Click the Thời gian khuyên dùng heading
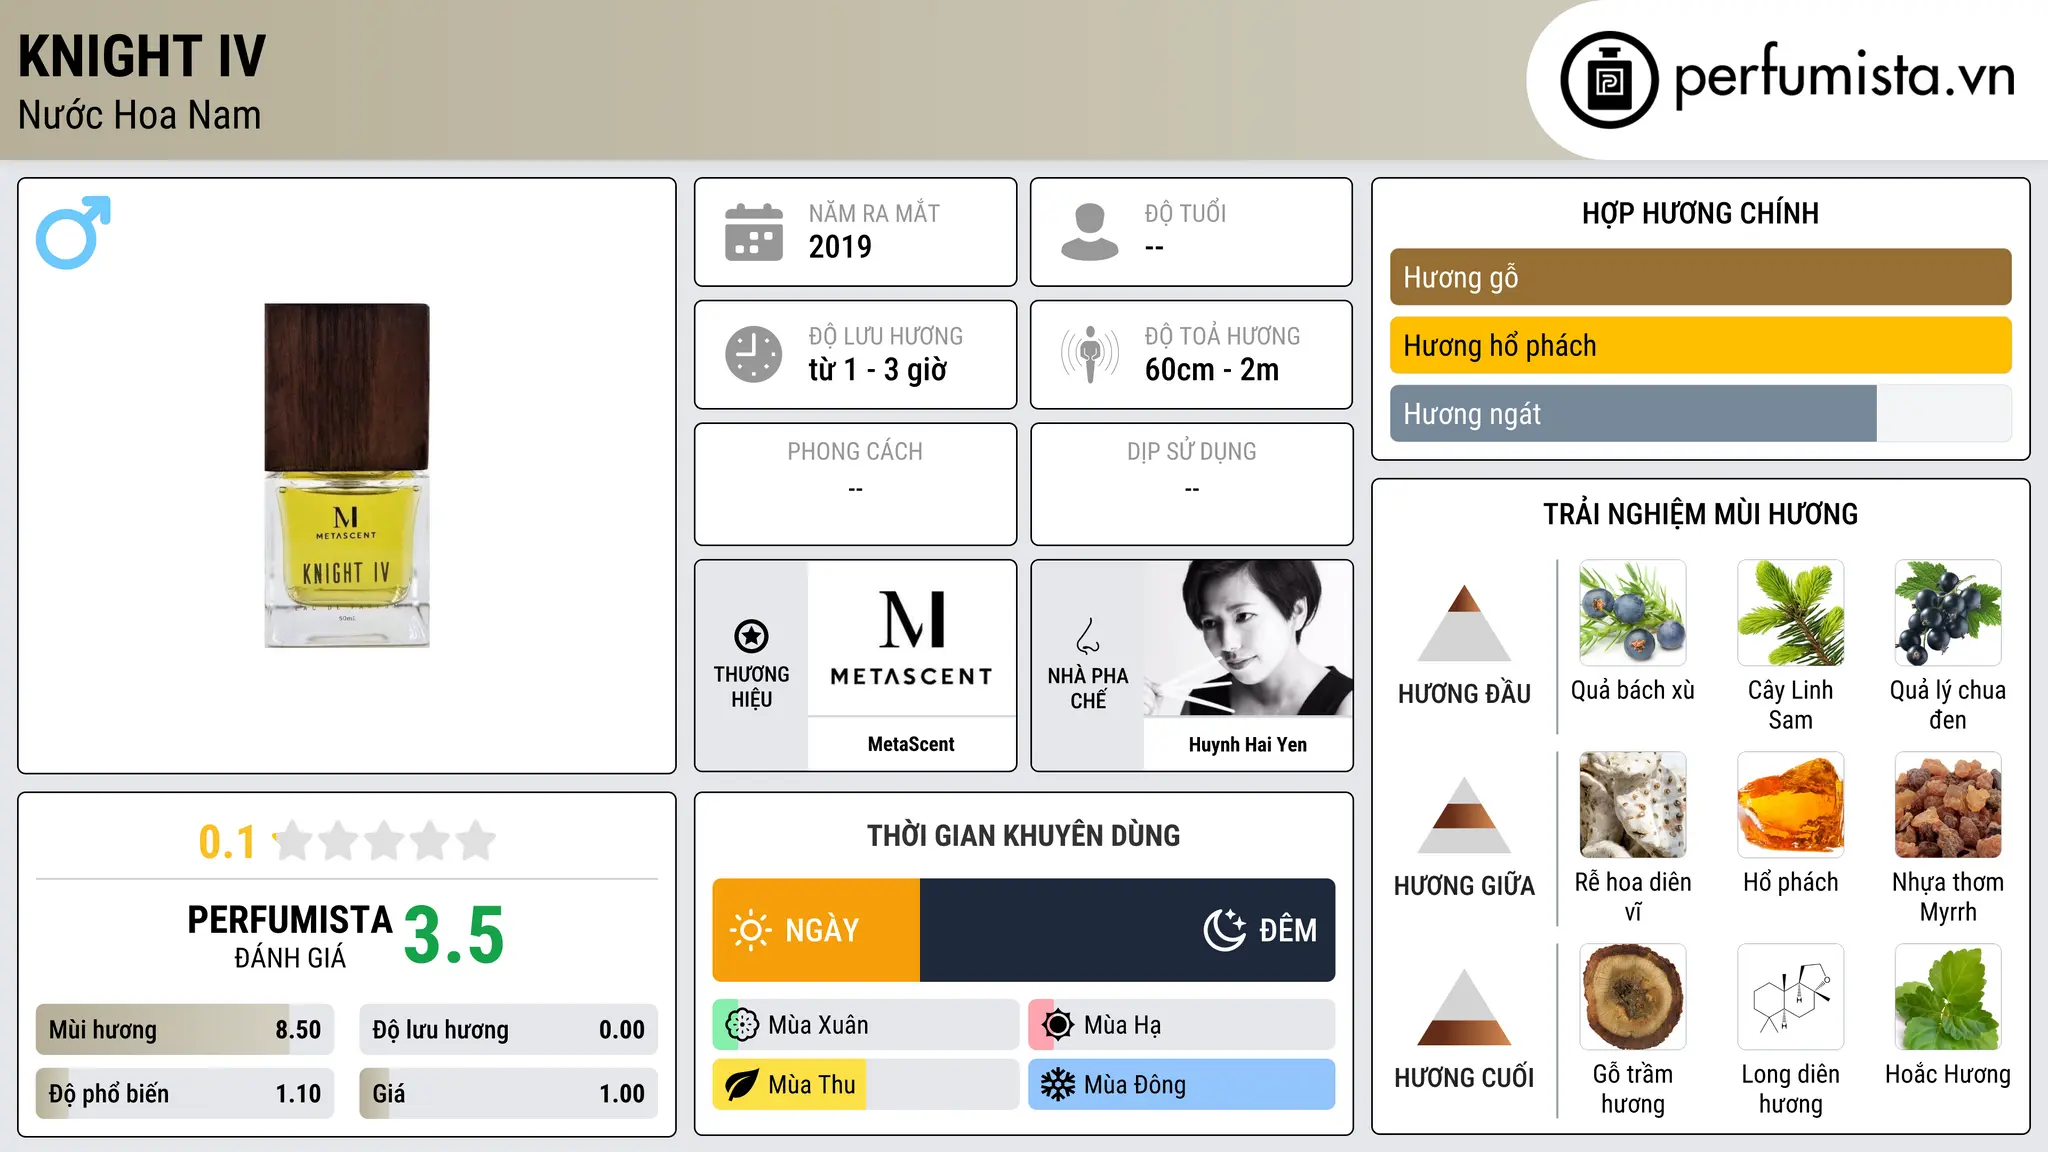 point(1024,835)
